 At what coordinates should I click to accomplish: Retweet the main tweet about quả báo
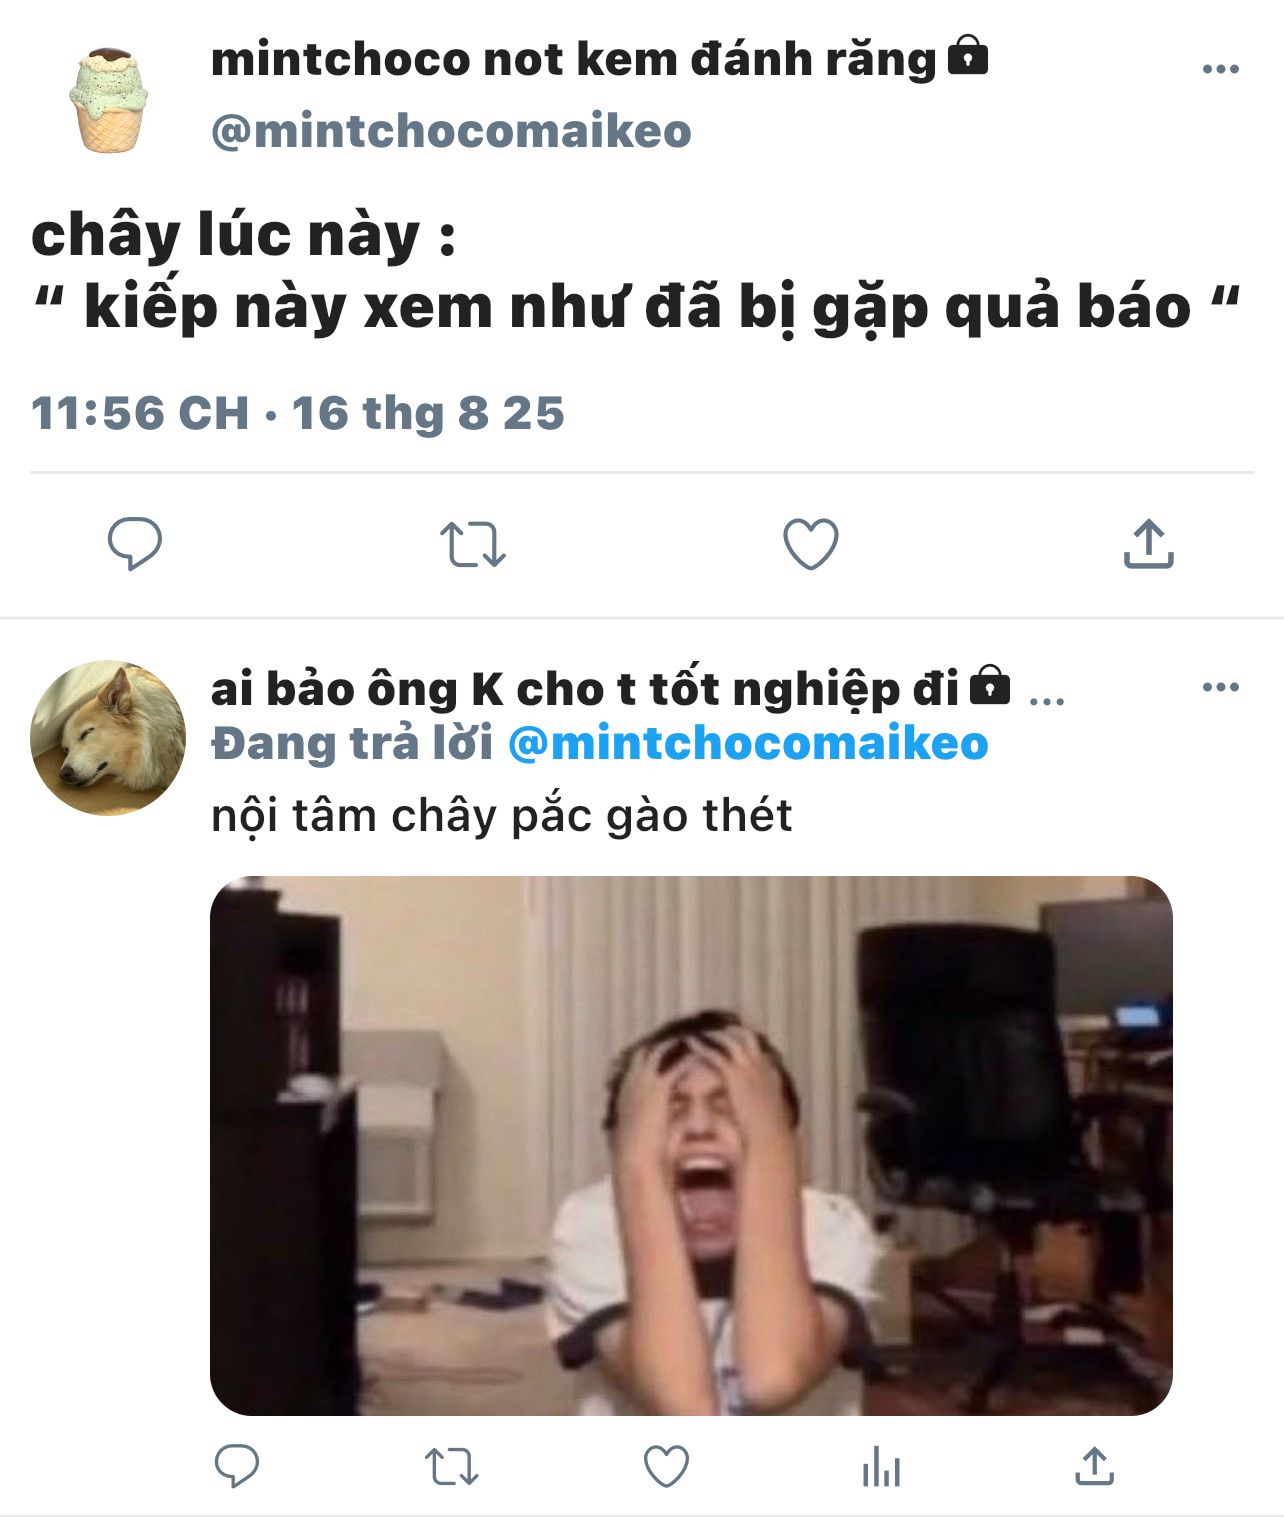473,545
